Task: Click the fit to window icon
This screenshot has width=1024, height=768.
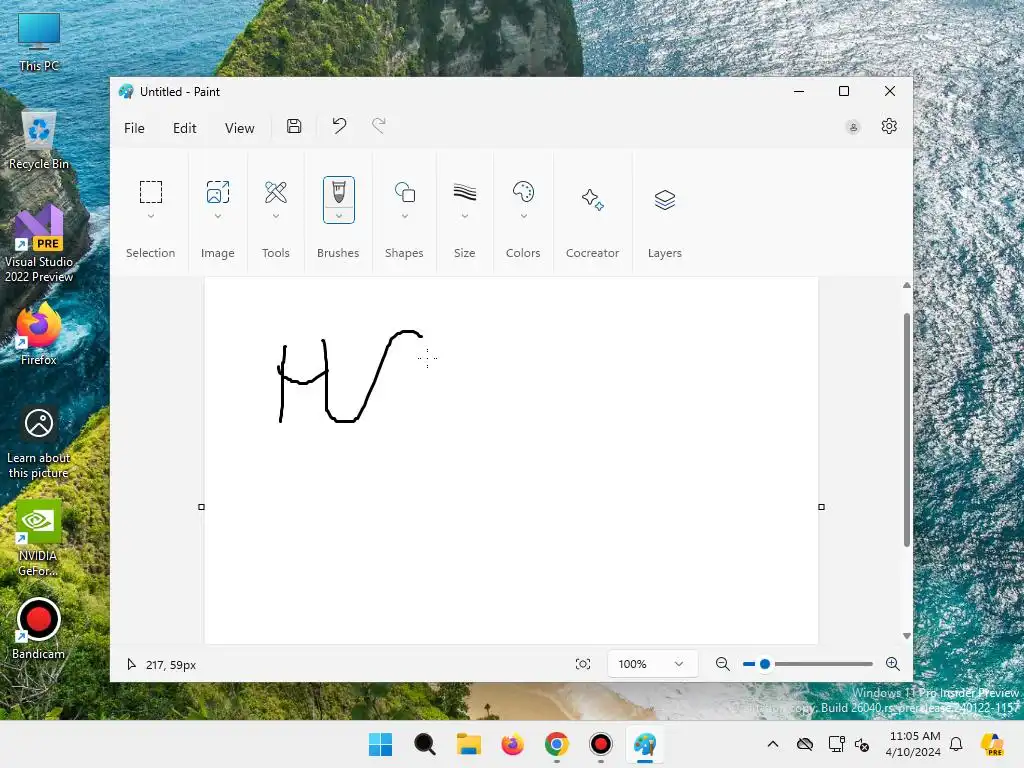Action: coord(583,664)
